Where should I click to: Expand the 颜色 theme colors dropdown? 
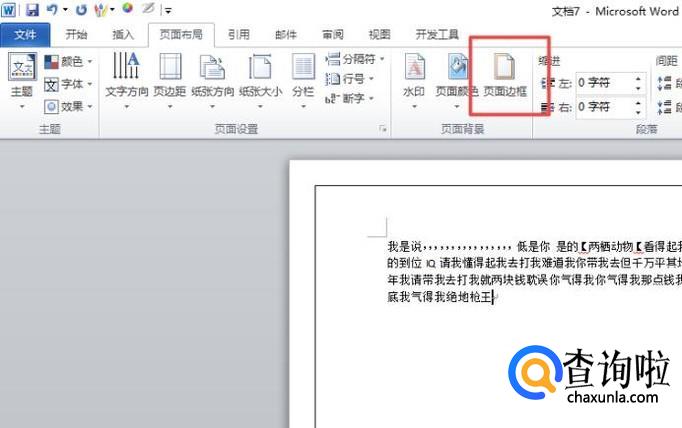point(68,62)
